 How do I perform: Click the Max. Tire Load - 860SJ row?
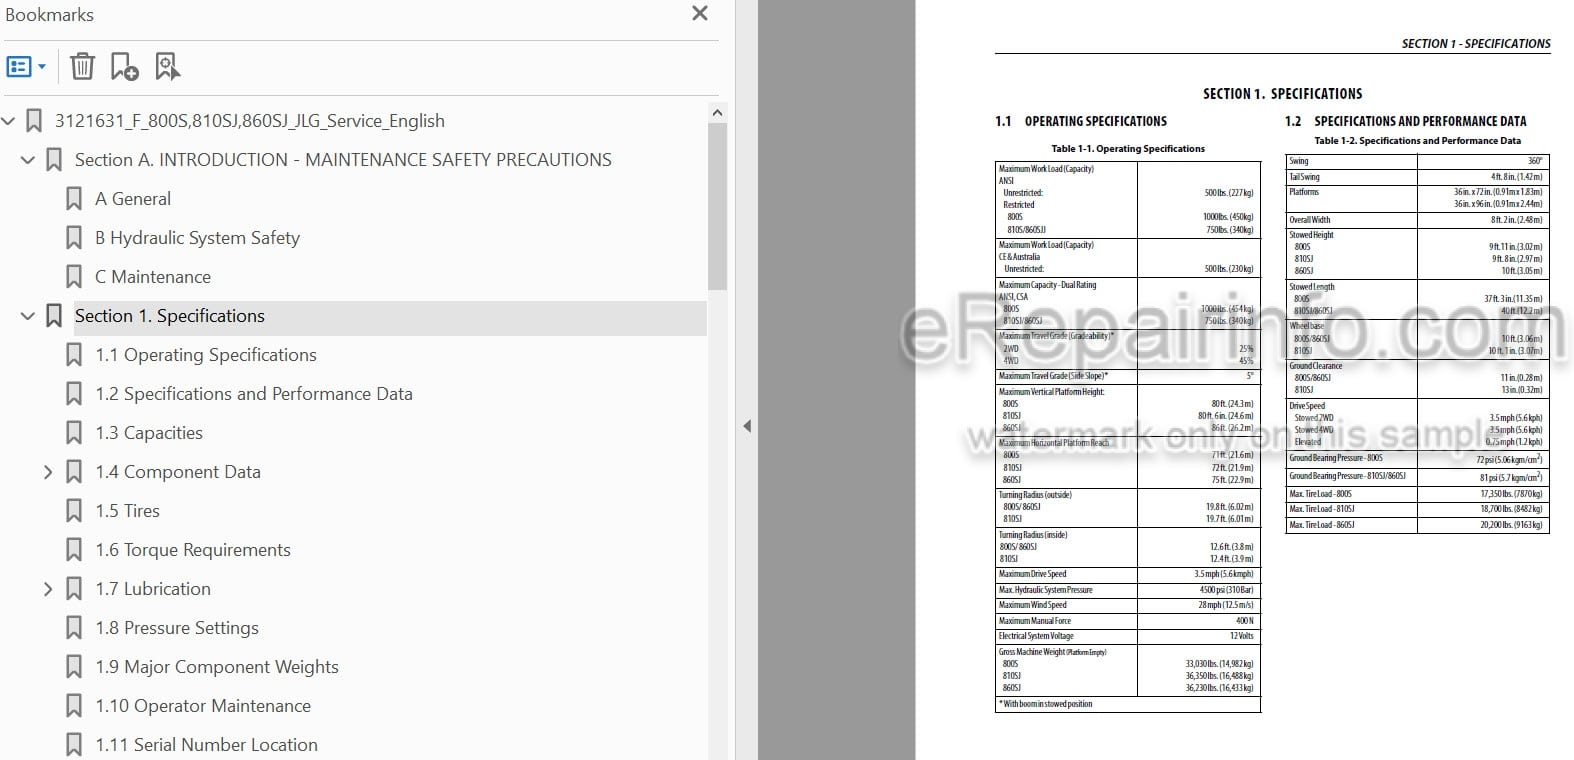[x=1417, y=525]
